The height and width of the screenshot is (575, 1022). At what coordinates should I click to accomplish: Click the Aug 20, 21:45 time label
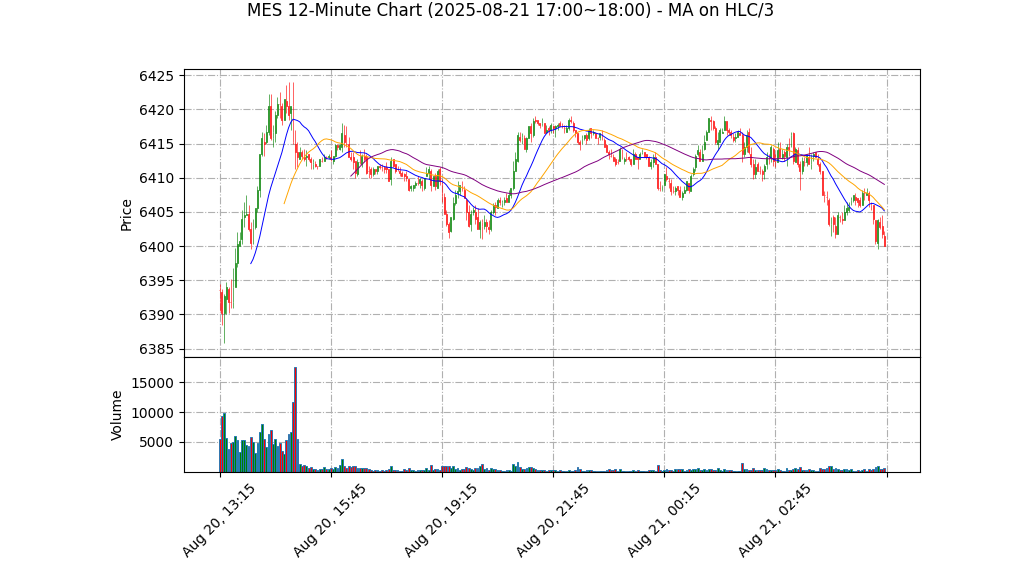552,520
